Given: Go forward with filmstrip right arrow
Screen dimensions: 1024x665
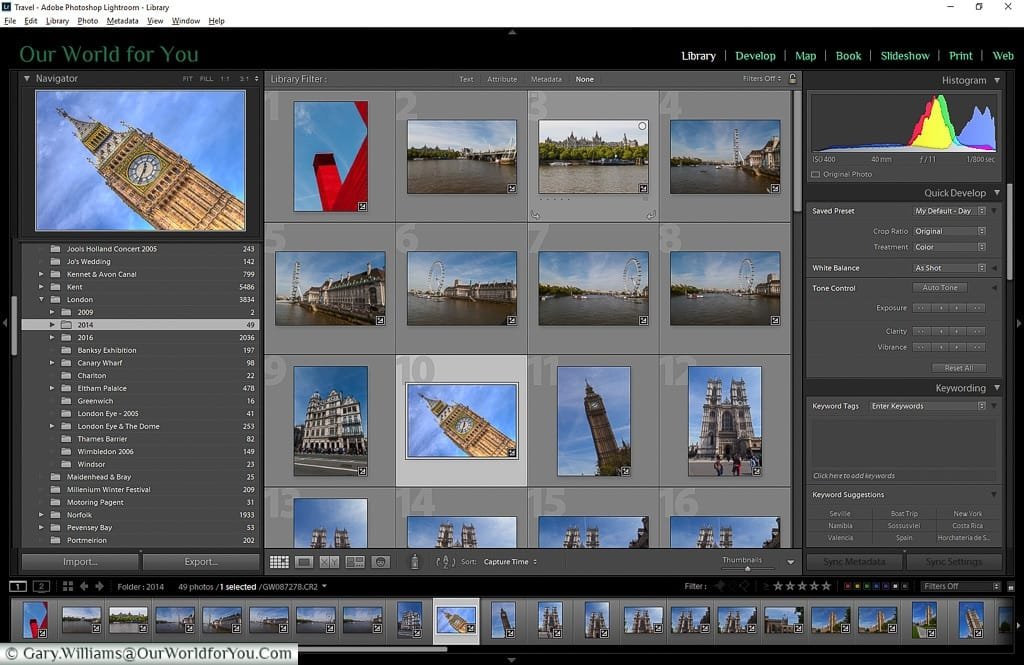Looking at the screenshot, I should [99, 587].
